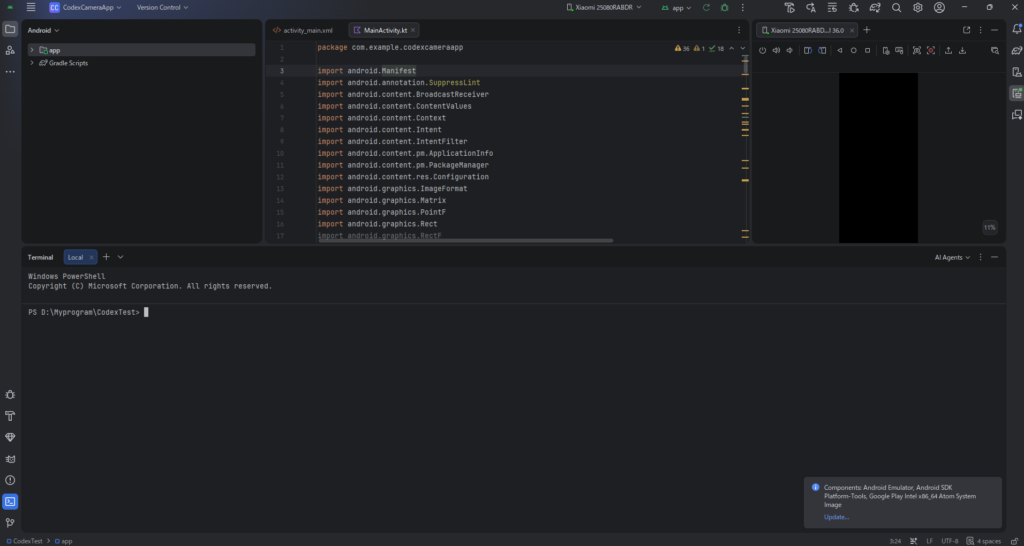Viewport: 1024px width, 546px height.
Task: Show more tool windows ellipsis
Action: pyautogui.click(x=10, y=72)
